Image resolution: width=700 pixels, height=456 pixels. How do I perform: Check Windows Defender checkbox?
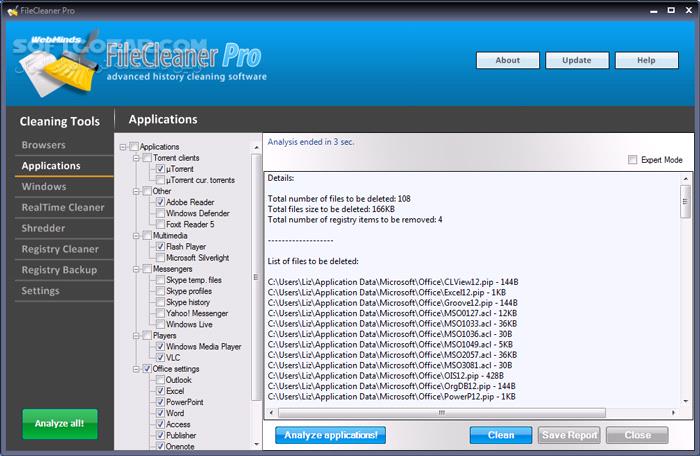pos(160,213)
